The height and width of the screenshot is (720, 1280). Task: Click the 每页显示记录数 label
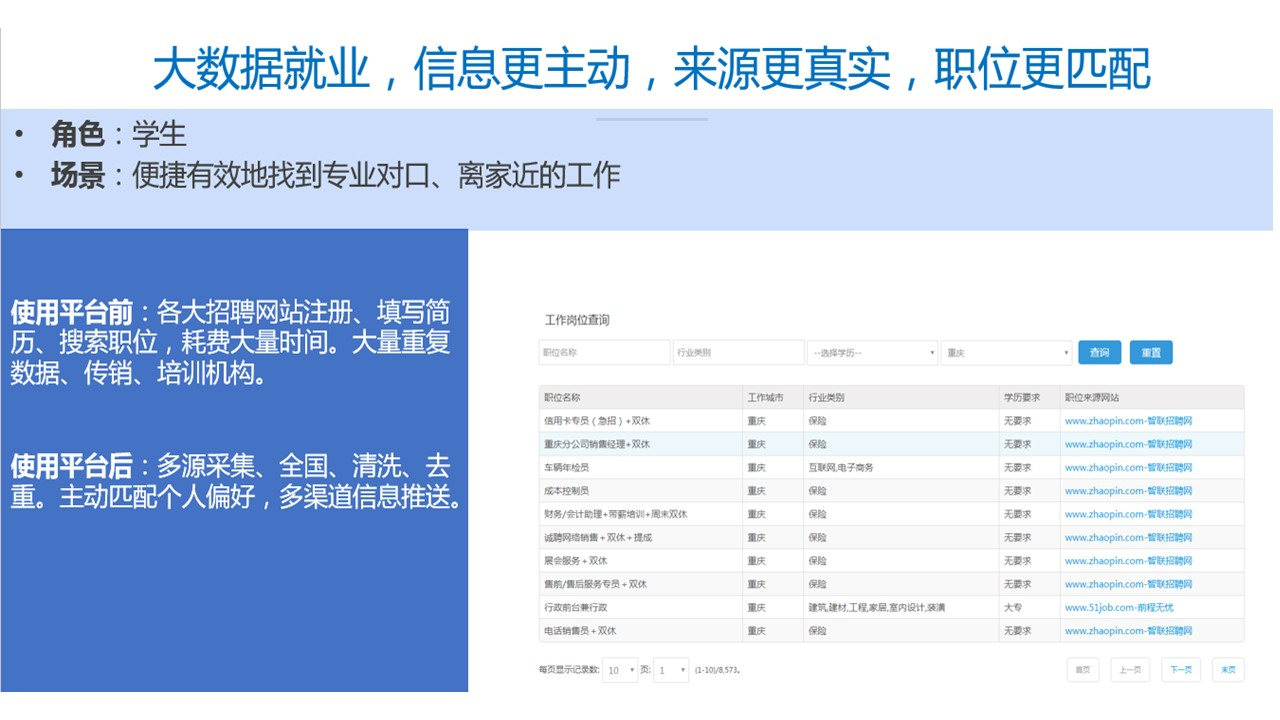click(x=569, y=670)
